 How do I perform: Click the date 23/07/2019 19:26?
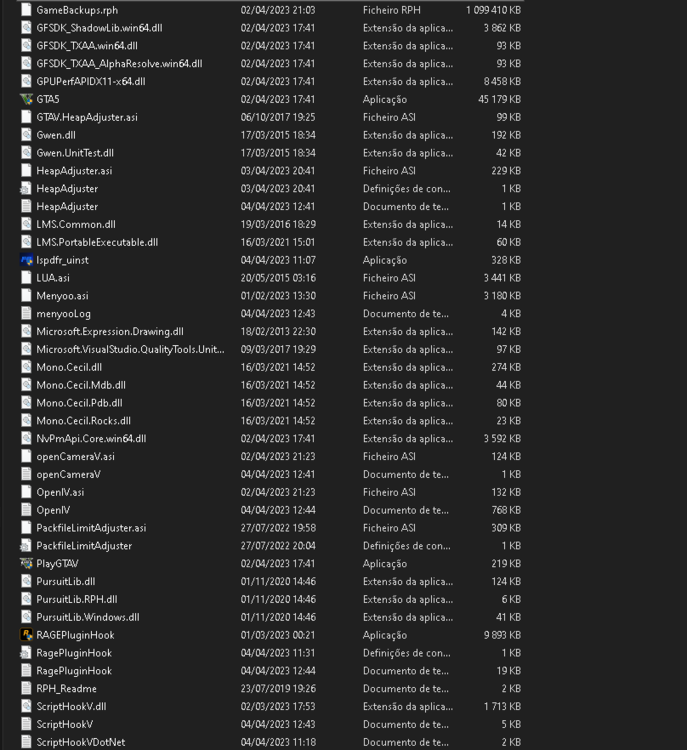(278, 689)
